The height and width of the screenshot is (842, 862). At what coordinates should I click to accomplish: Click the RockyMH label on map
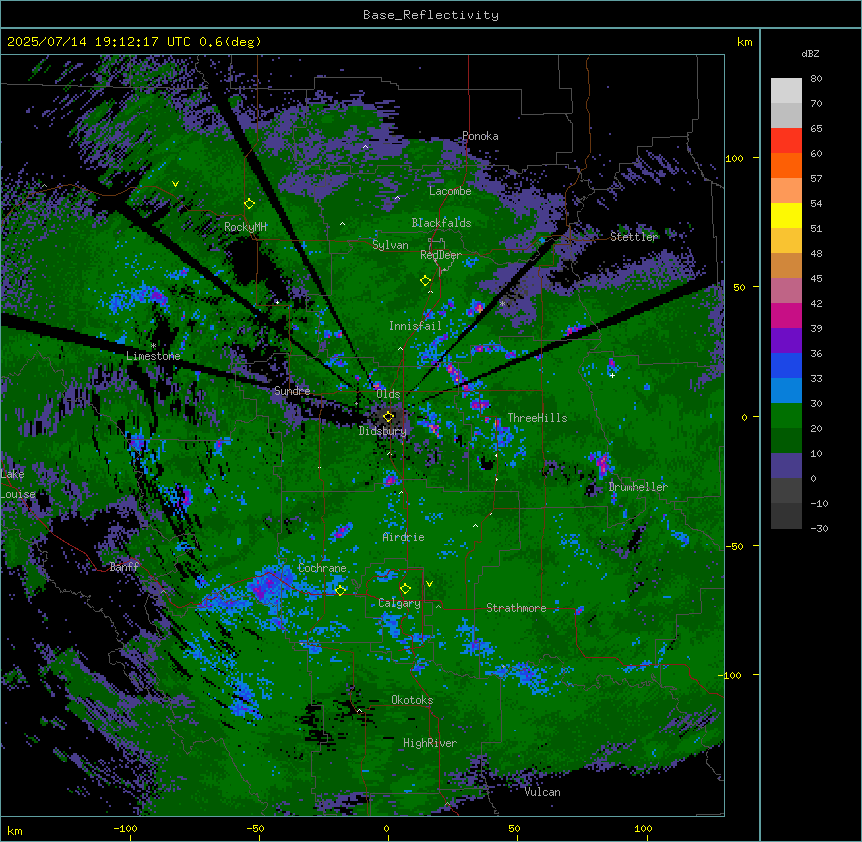(245, 227)
